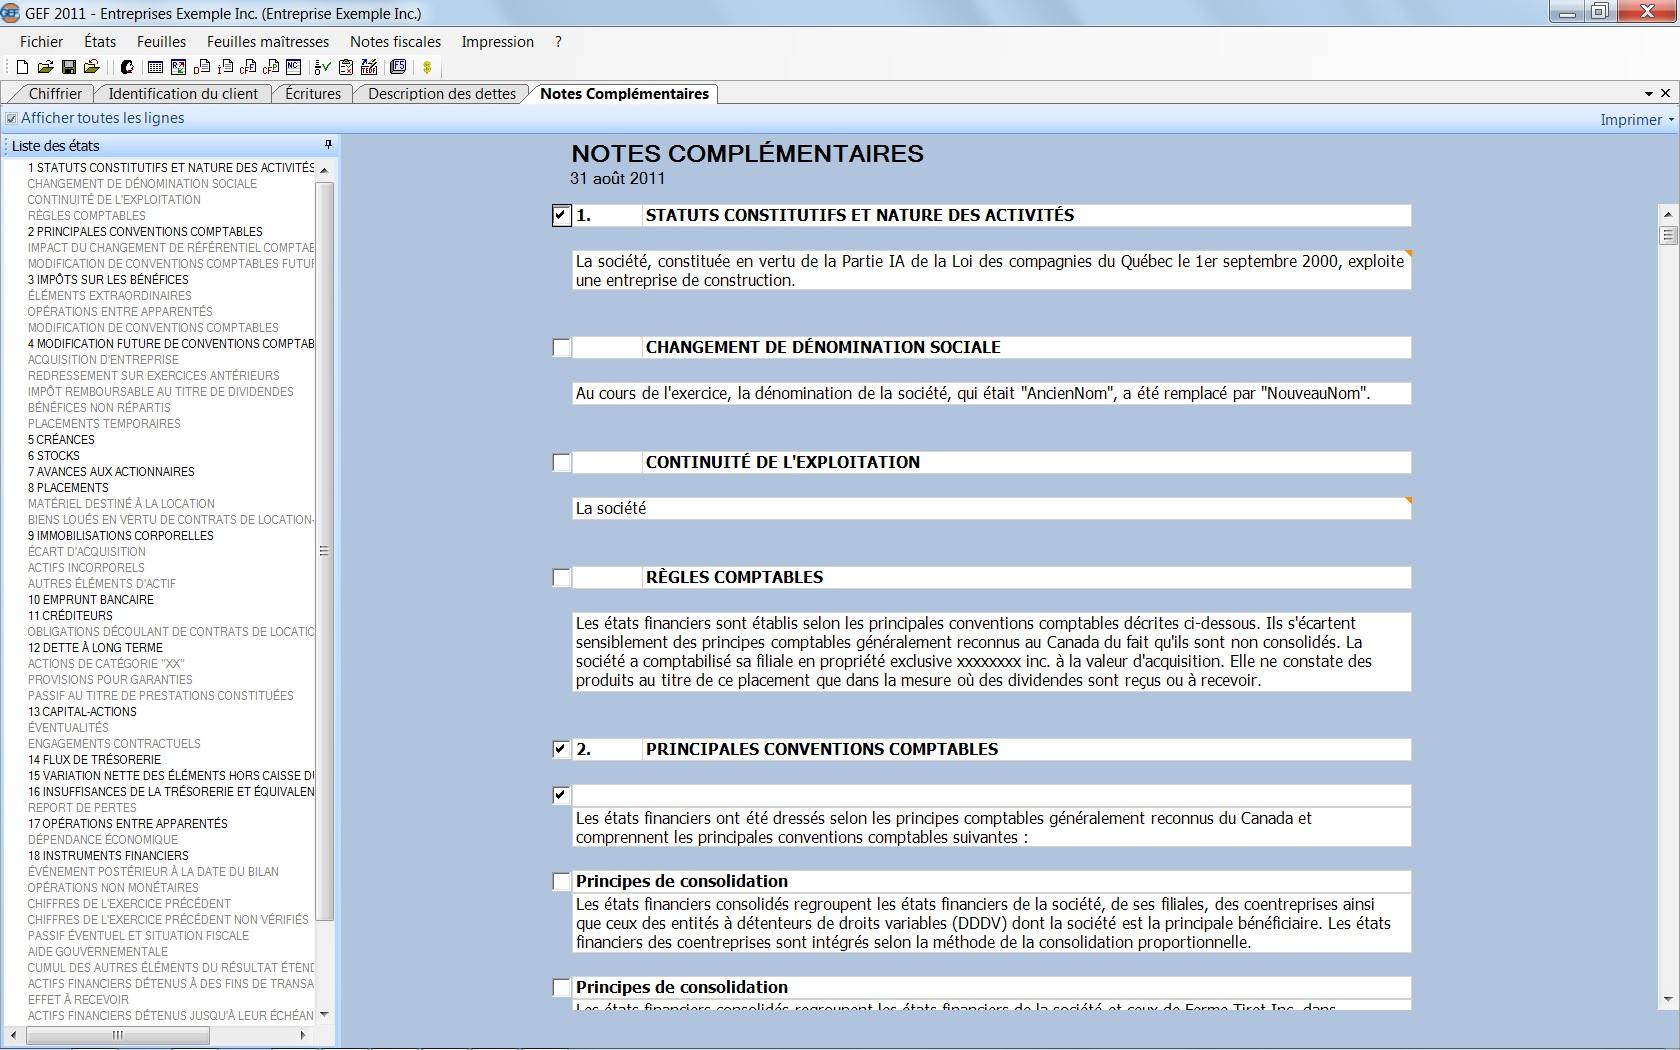The image size is (1680, 1050).
Task: Click the client head profile icon
Action: click(127, 67)
